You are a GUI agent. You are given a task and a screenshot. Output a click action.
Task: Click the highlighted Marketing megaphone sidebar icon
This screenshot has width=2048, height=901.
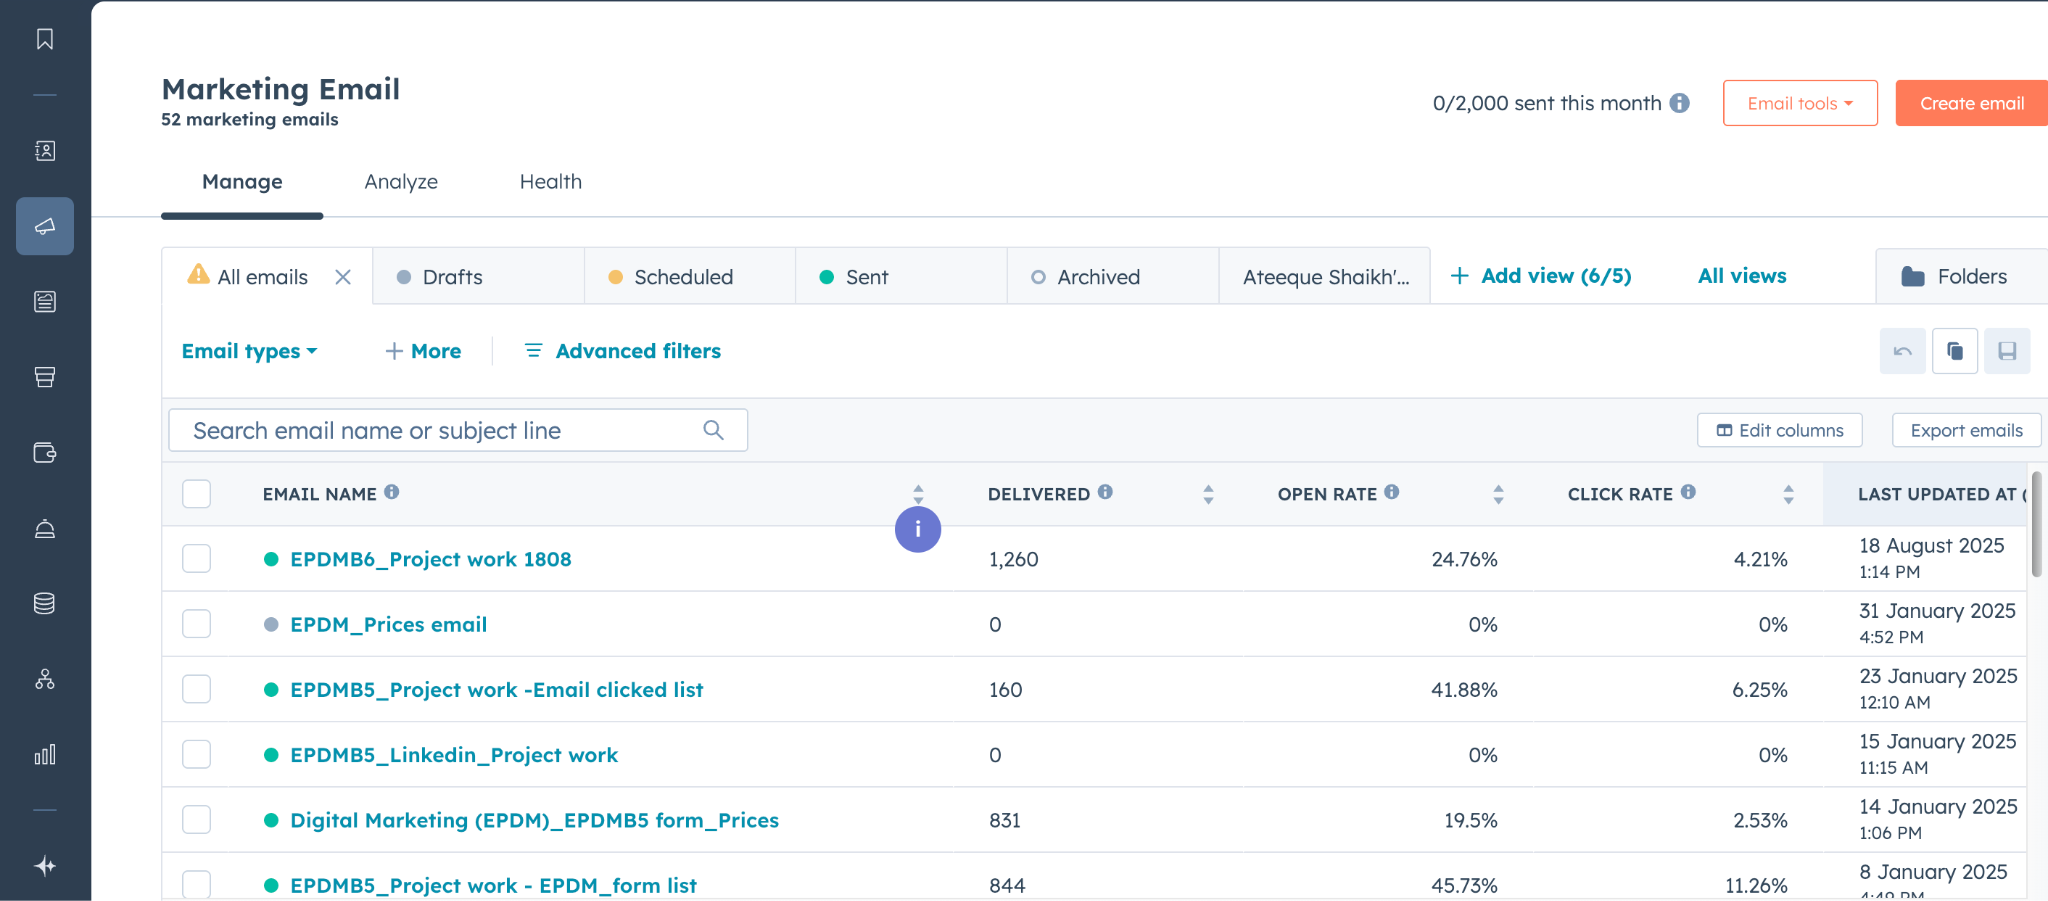click(45, 226)
